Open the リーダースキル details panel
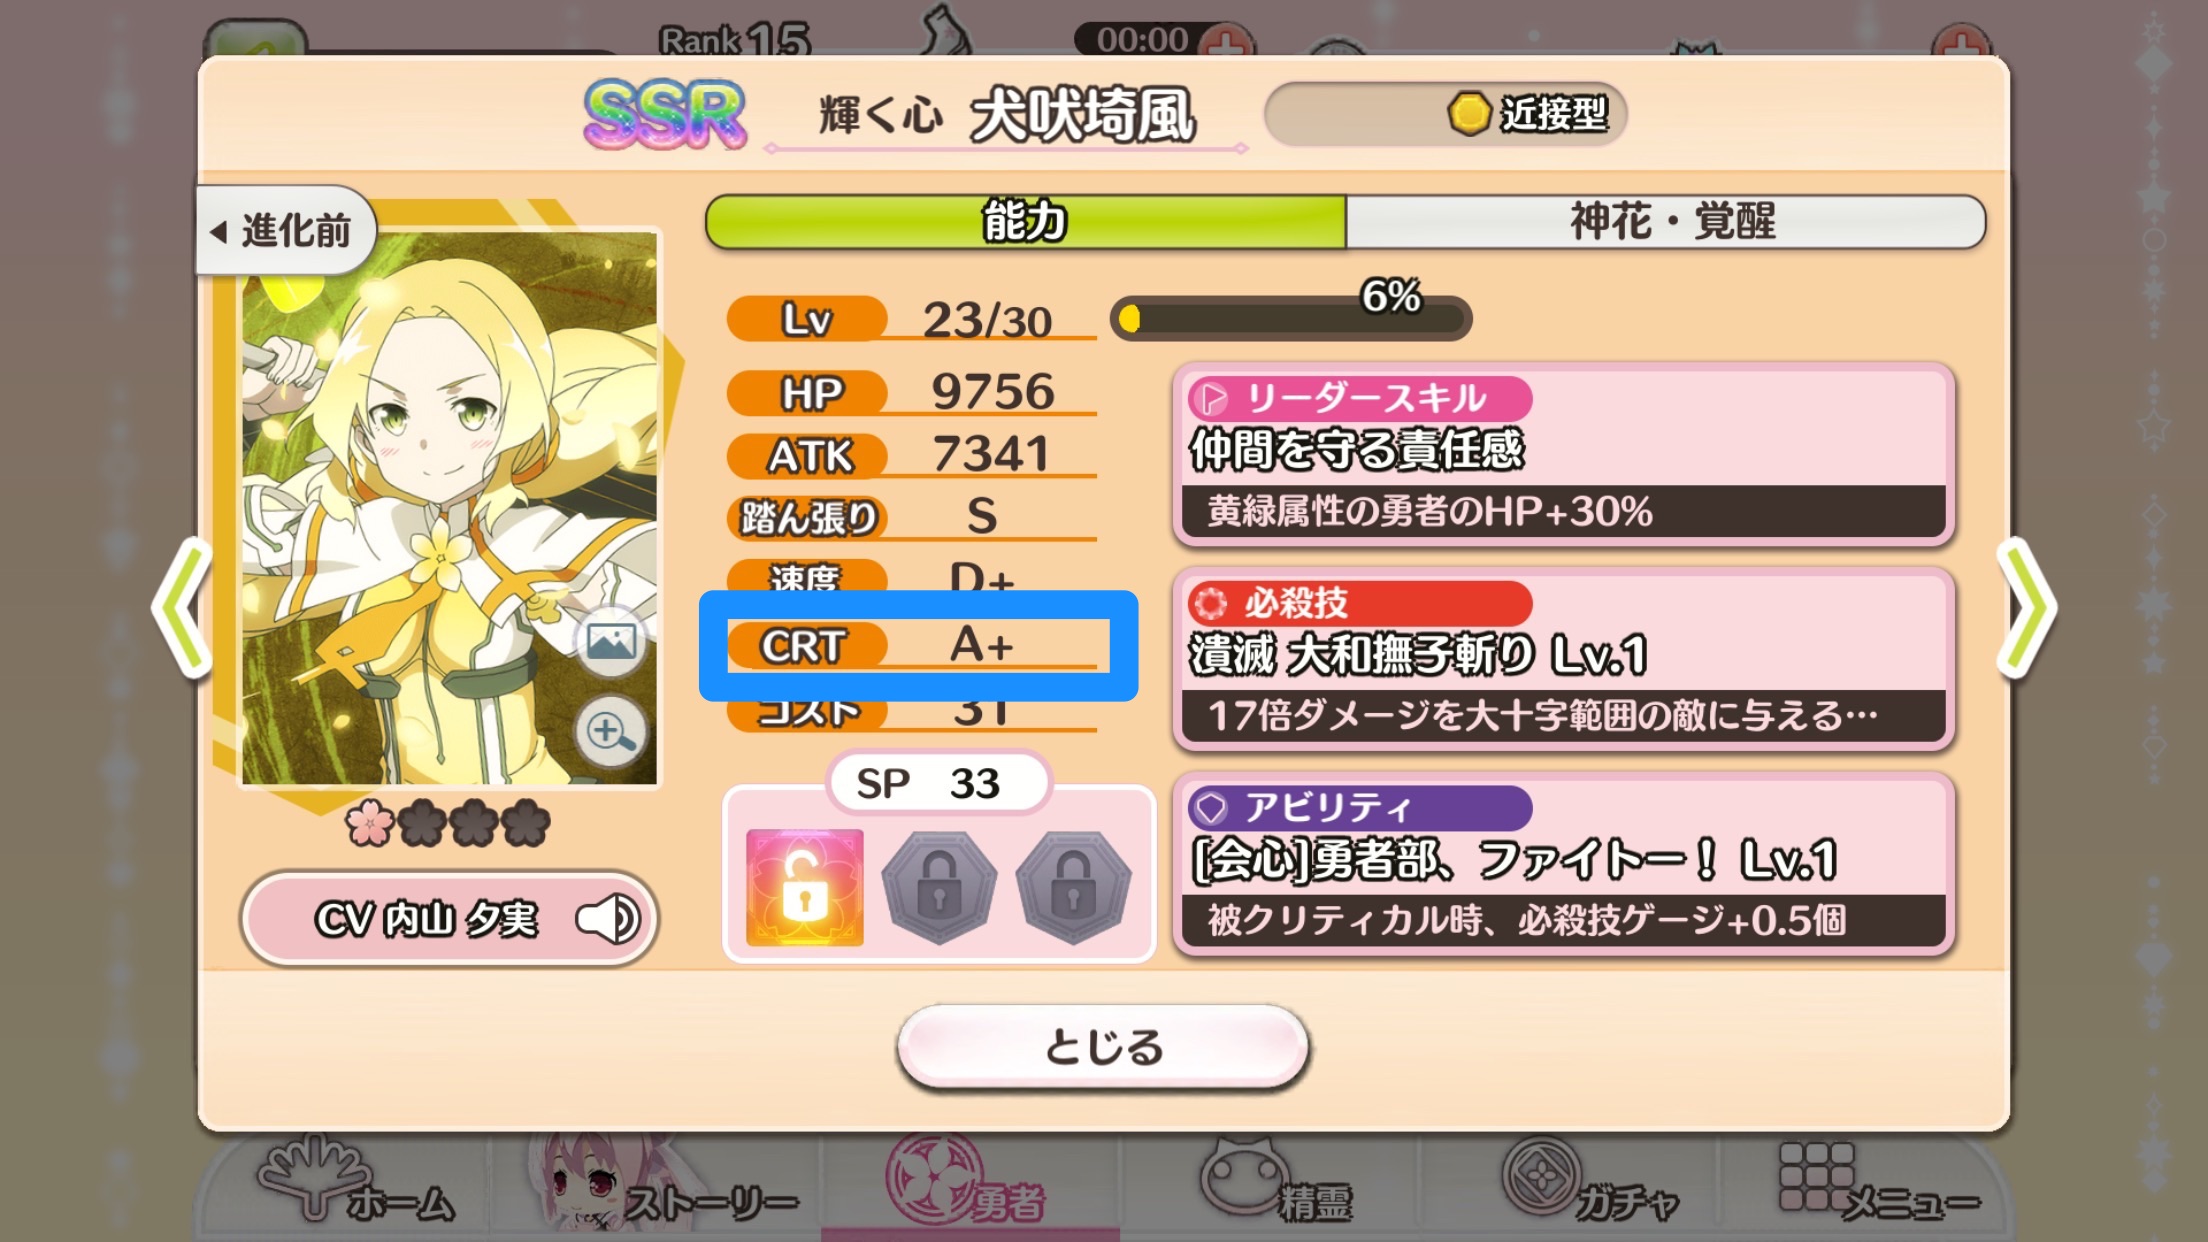The image size is (2208, 1242). coord(1564,456)
